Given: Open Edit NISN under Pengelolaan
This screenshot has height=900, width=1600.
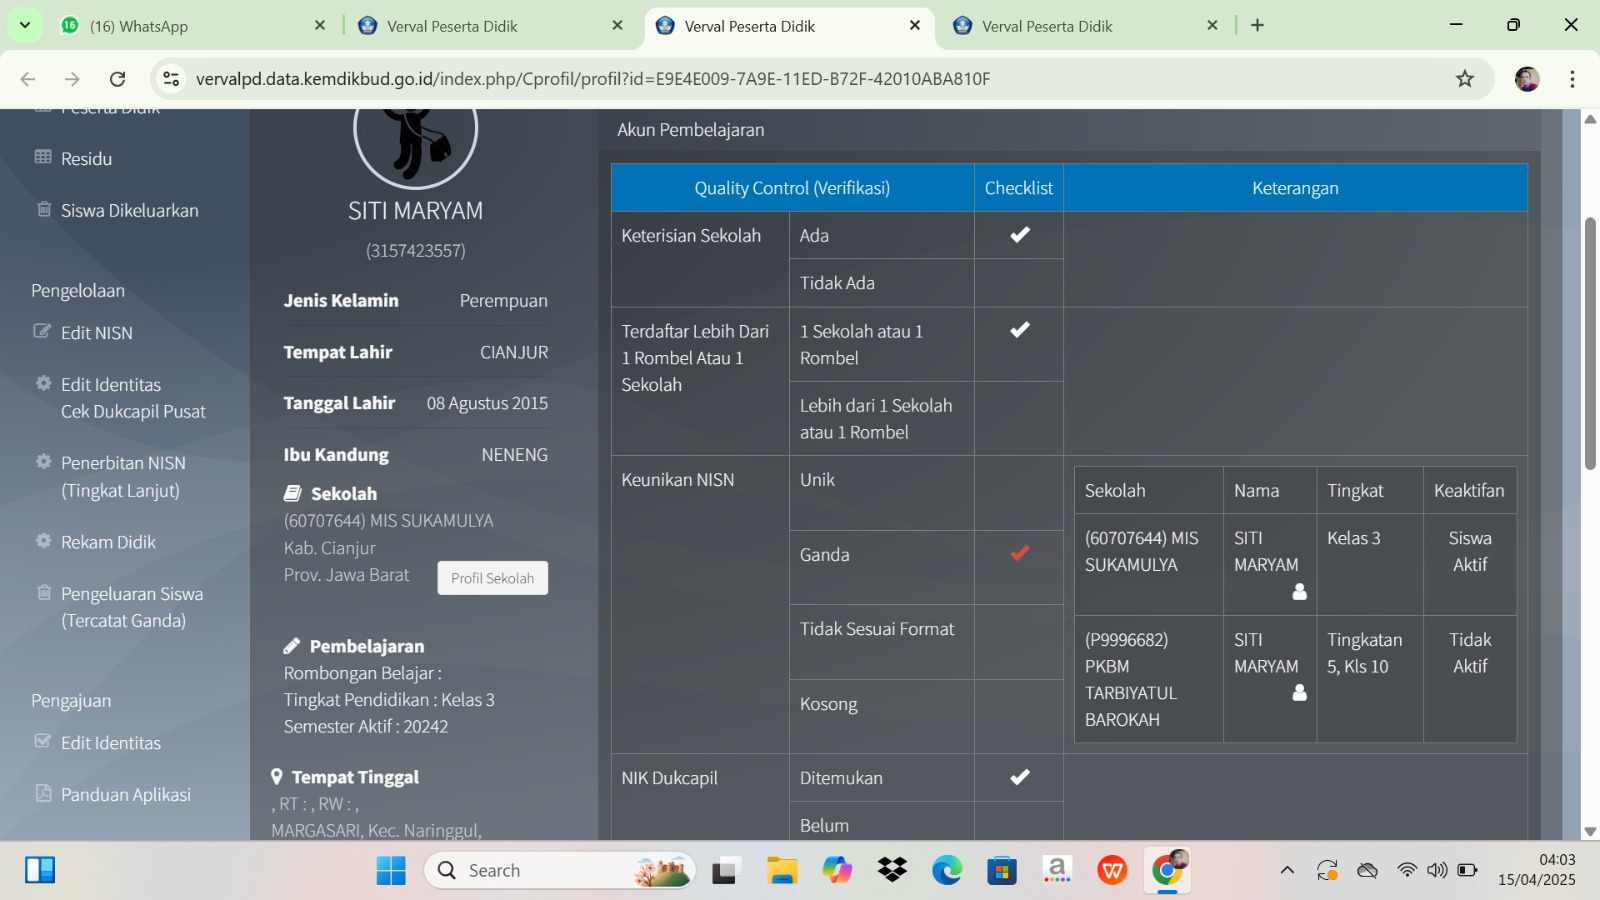Looking at the screenshot, I should coord(96,333).
